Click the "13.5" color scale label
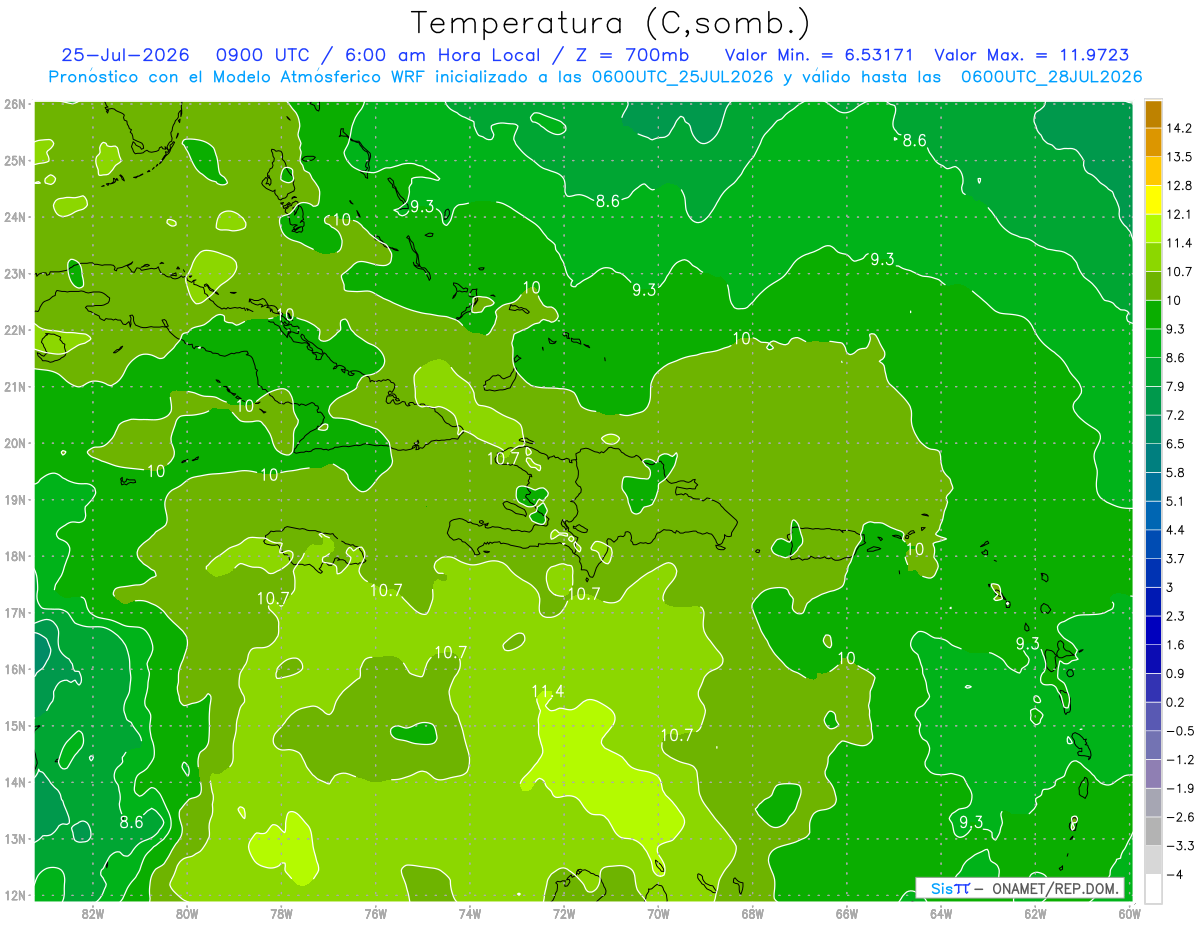Image resolution: width=1200 pixels, height=927 pixels. click(x=1179, y=157)
